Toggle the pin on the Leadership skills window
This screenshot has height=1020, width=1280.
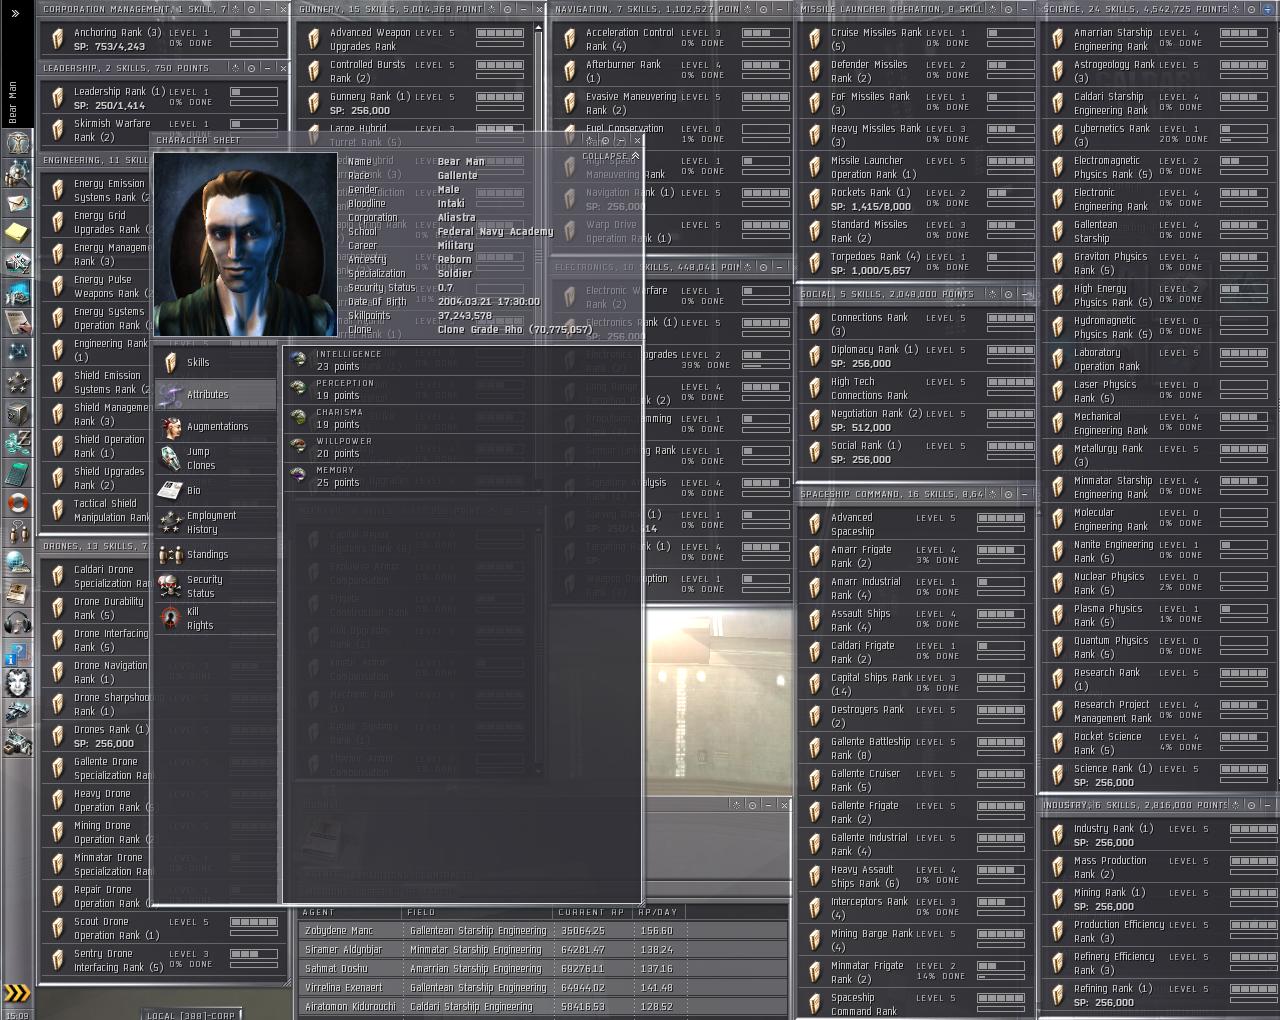[x=235, y=68]
